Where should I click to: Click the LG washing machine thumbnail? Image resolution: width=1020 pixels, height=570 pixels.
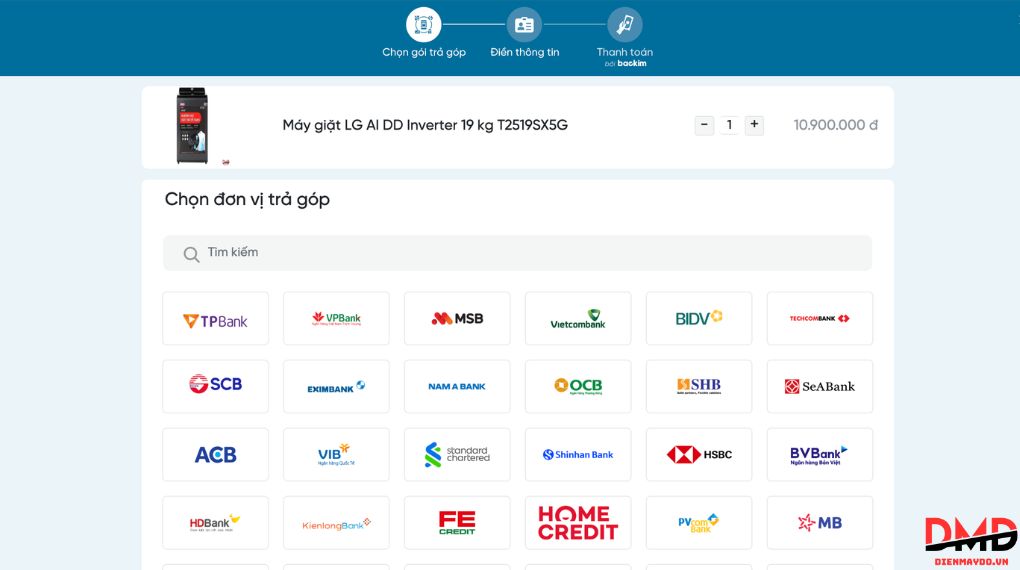[x=193, y=125]
